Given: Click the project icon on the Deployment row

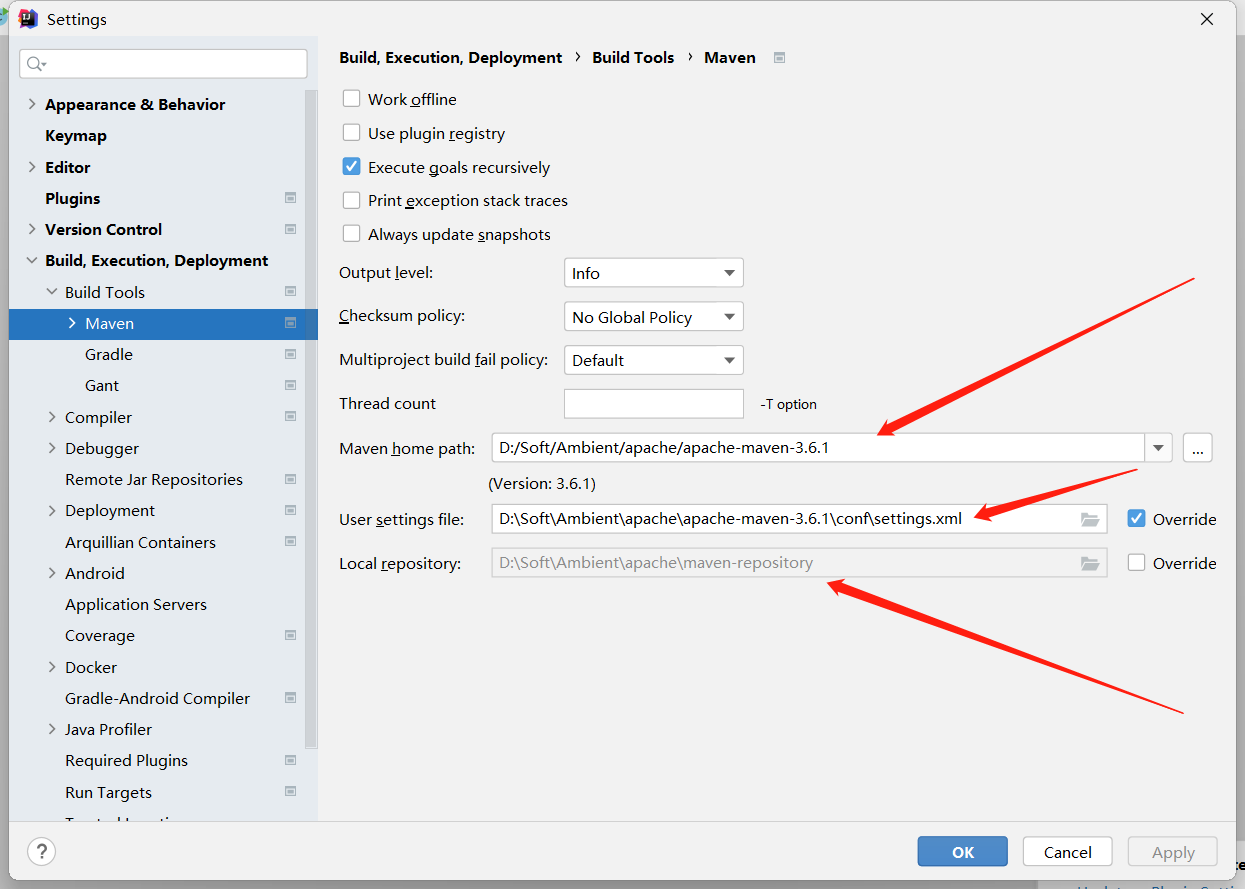Looking at the screenshot, I should coord(290,510).
